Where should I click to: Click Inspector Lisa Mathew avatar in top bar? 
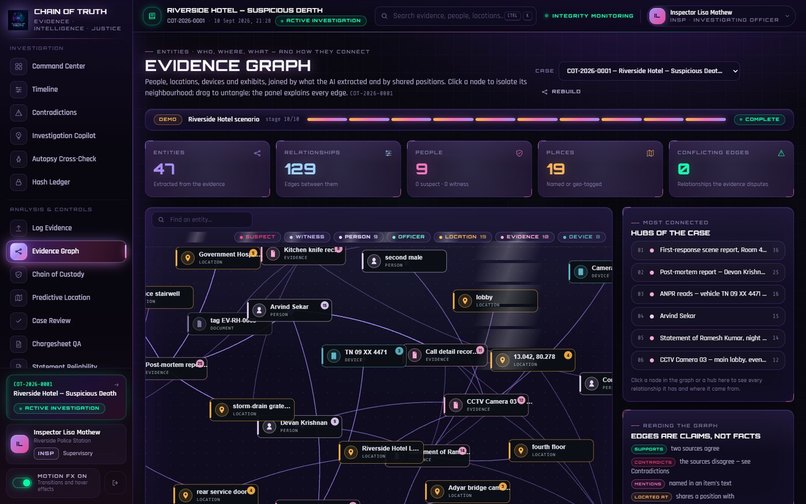click(x=657, y=16)
